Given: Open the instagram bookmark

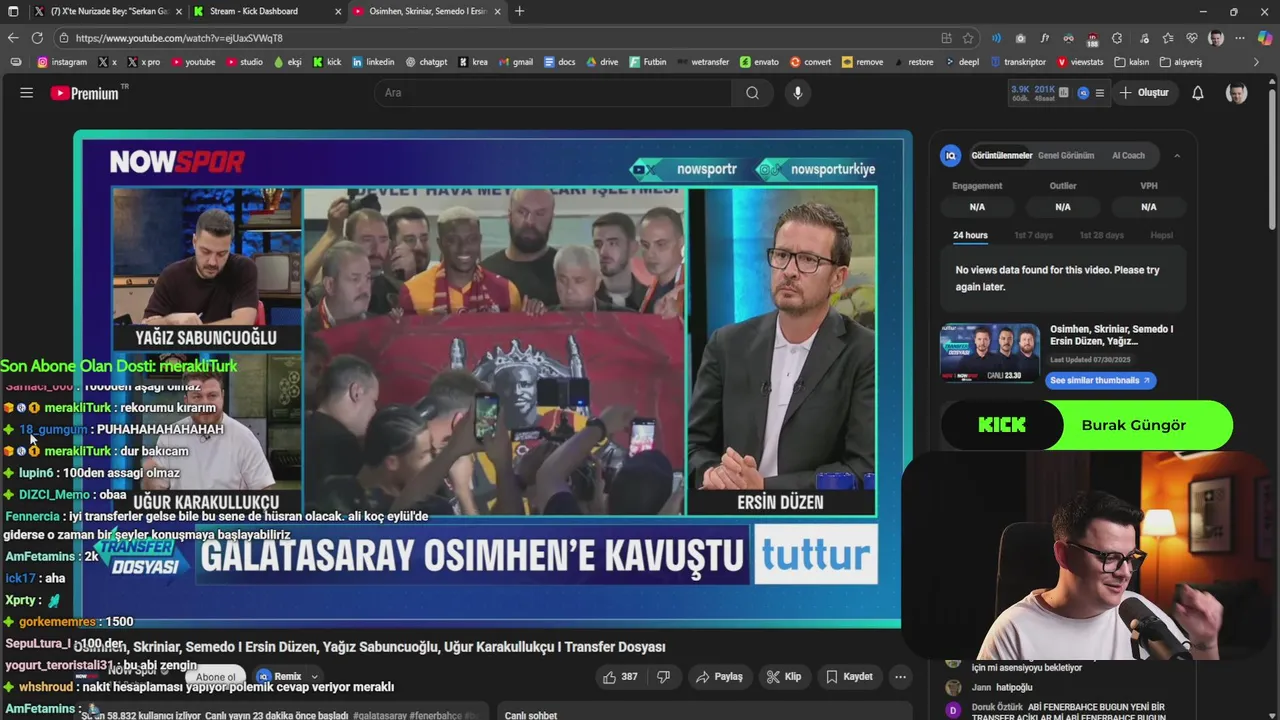Looking at the screenshot, I should [62, 62].
